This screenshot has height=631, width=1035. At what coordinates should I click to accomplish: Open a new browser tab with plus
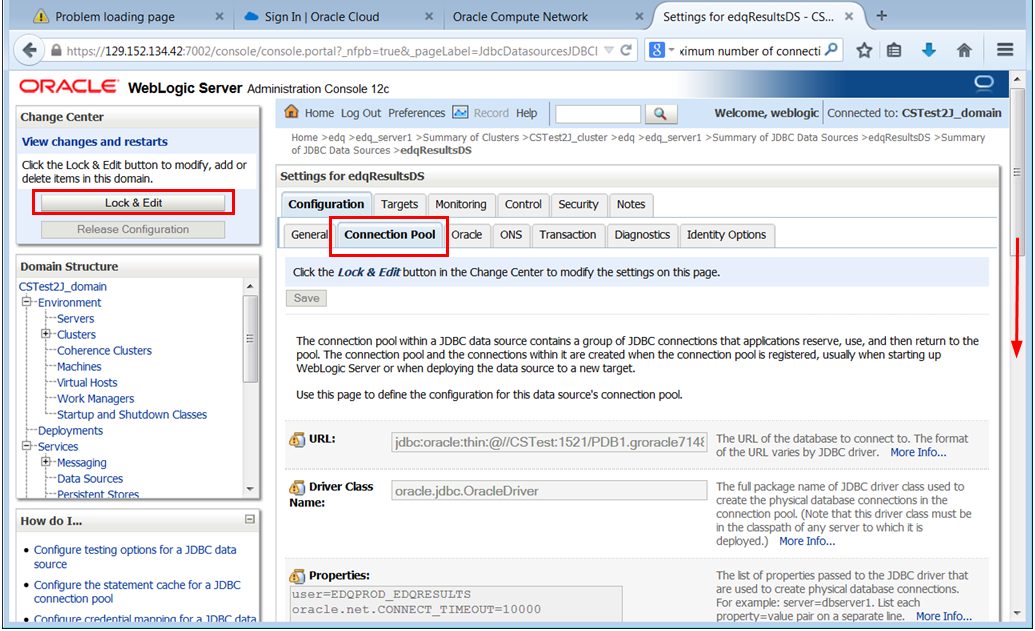tap(882, 16)
